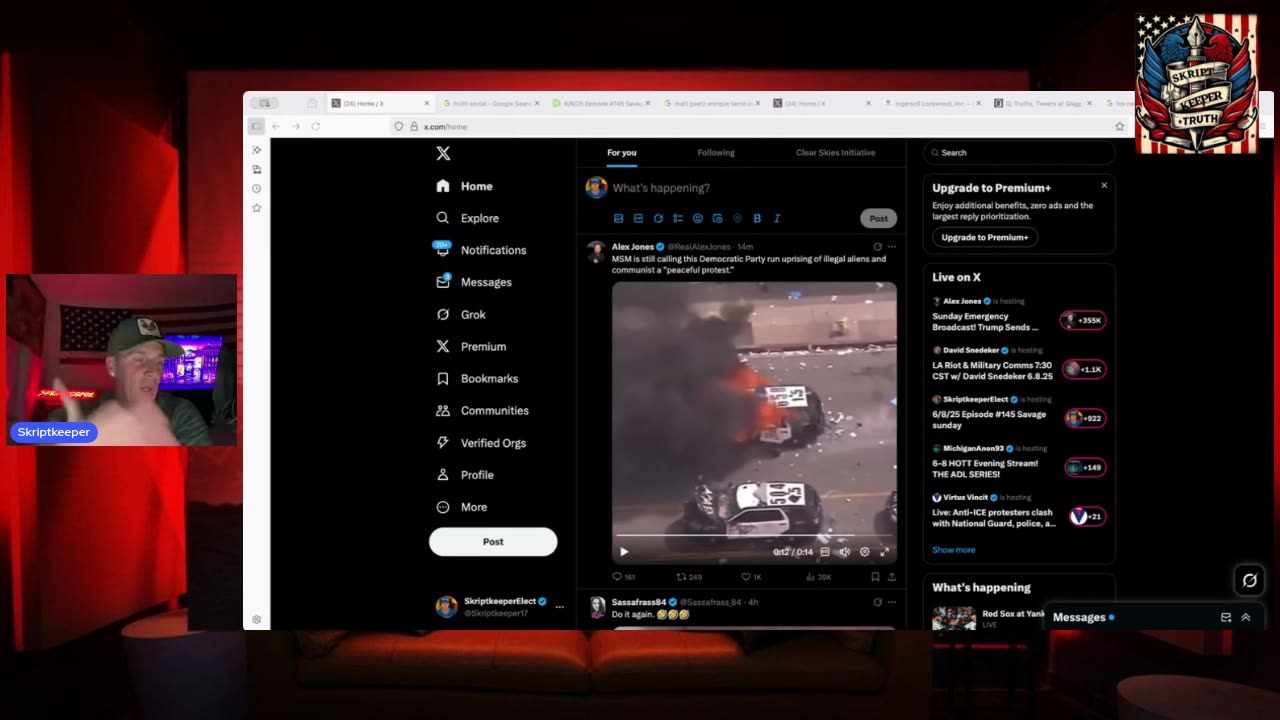Screen dimensions: 1280x720
Task: Open the SkriptkeeperElect account options menu
Action: click(559, 607)
